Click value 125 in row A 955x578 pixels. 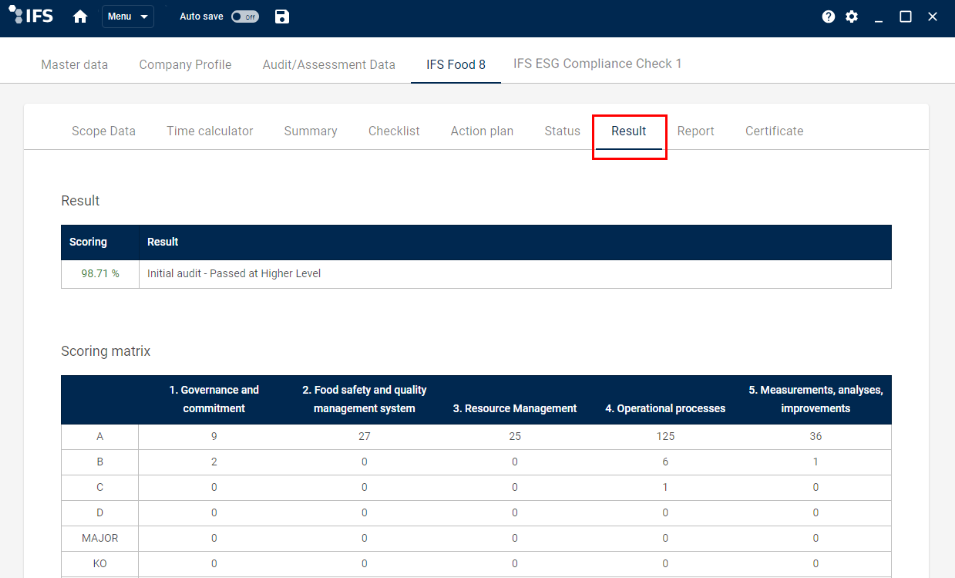coord(665,436)
